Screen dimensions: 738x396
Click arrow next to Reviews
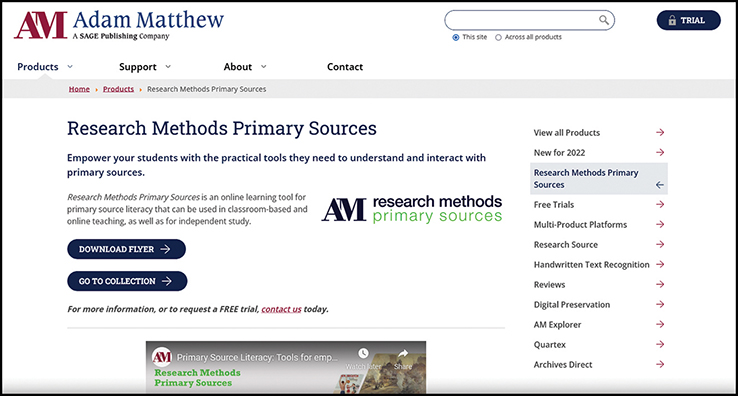pos(660,284)
